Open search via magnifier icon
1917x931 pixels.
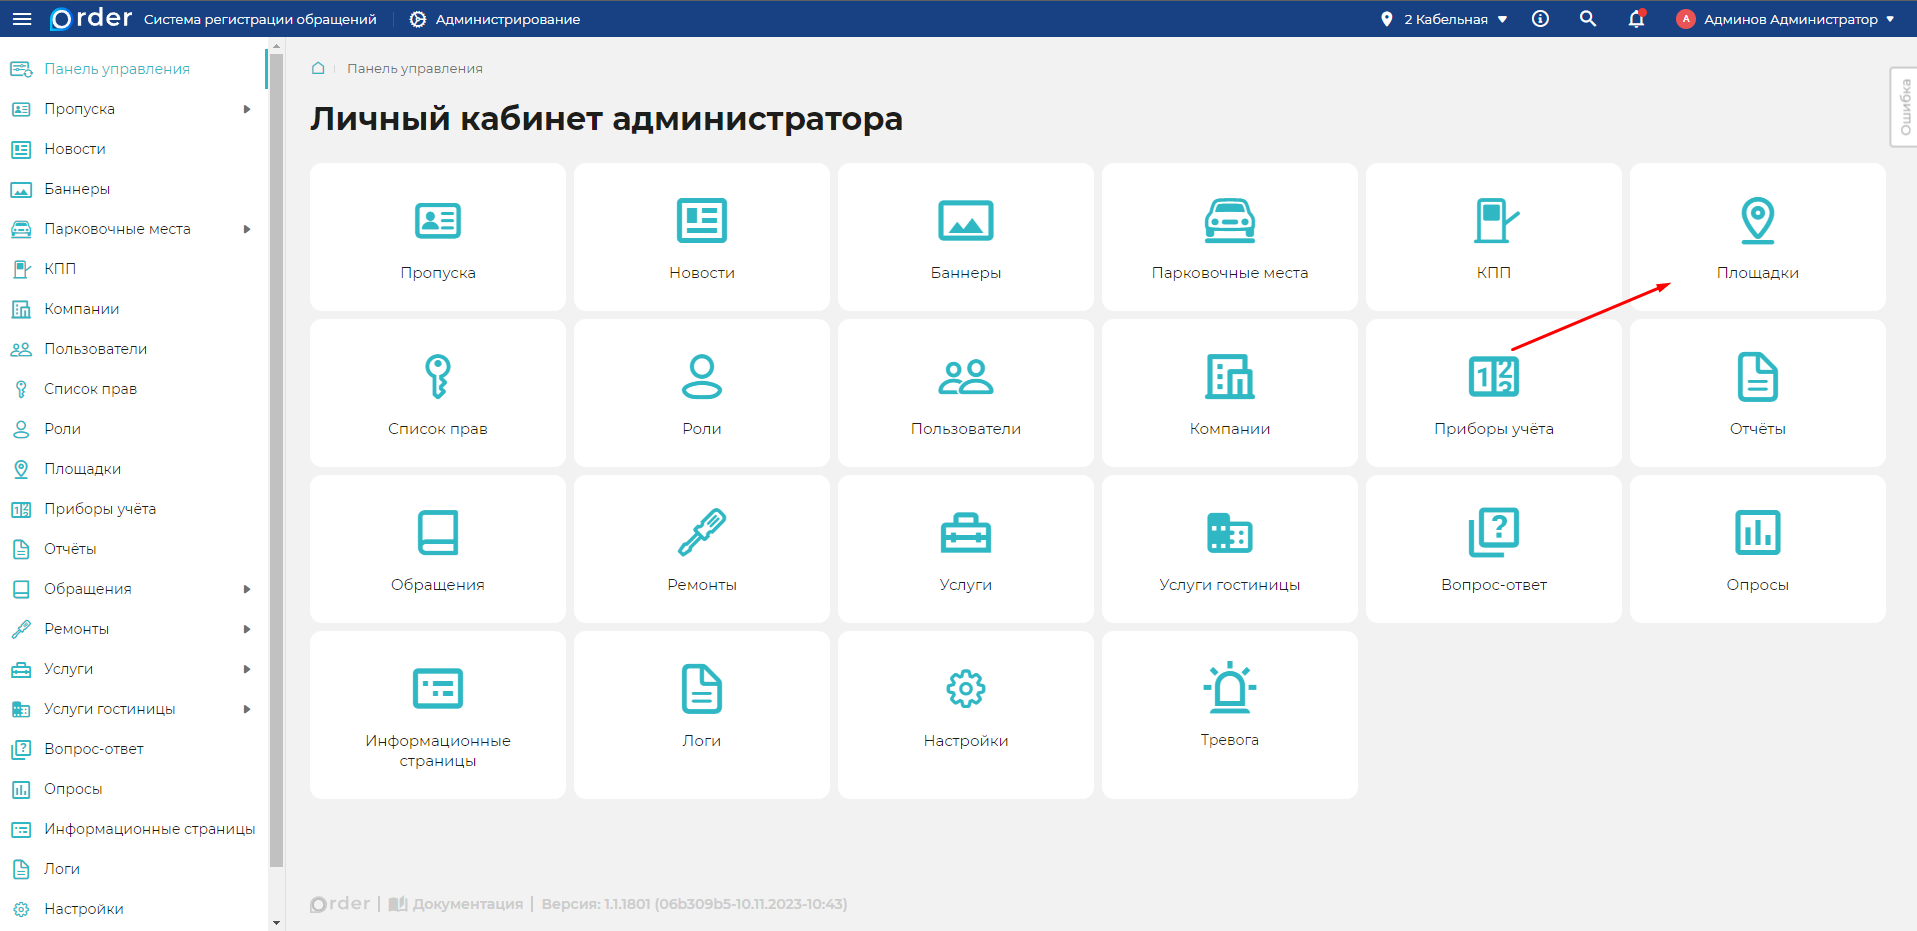coord(1587,19)
